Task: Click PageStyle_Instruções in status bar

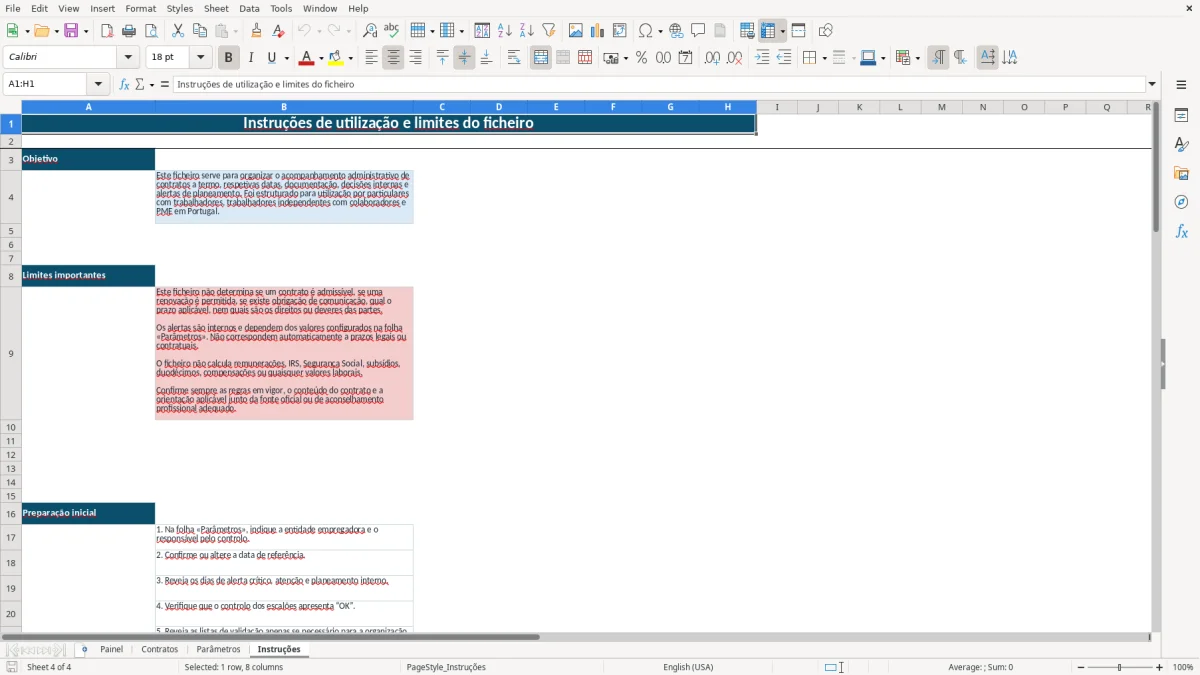Action: tap(446, 667)
